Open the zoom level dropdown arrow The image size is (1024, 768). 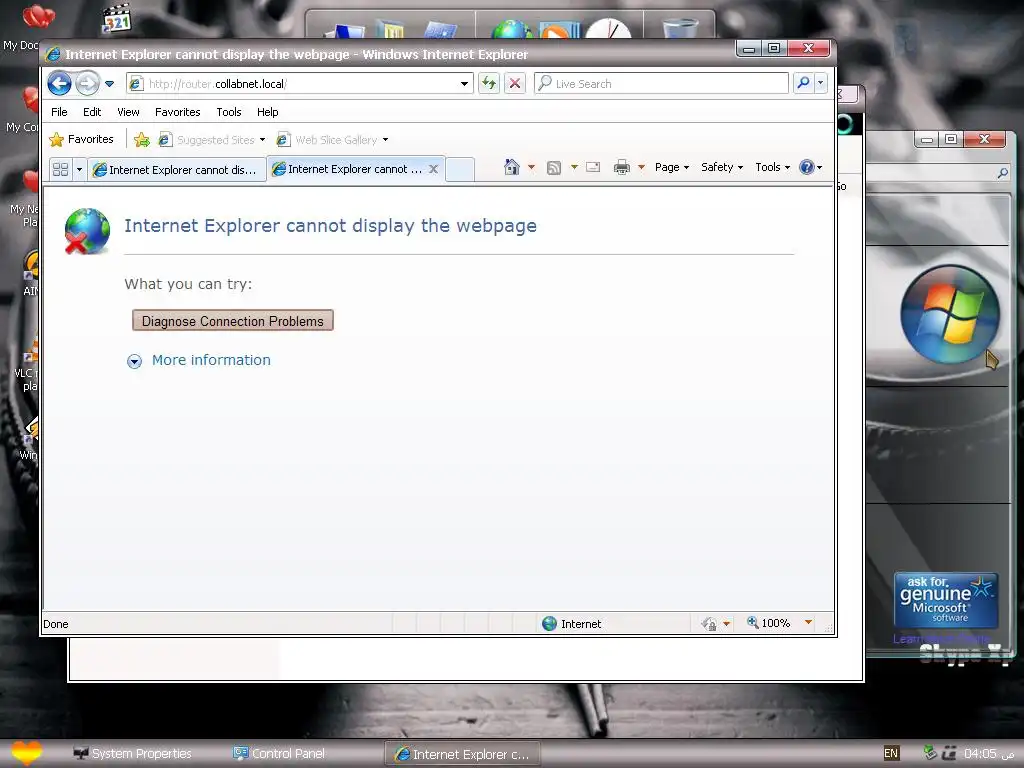coord(808,622)
